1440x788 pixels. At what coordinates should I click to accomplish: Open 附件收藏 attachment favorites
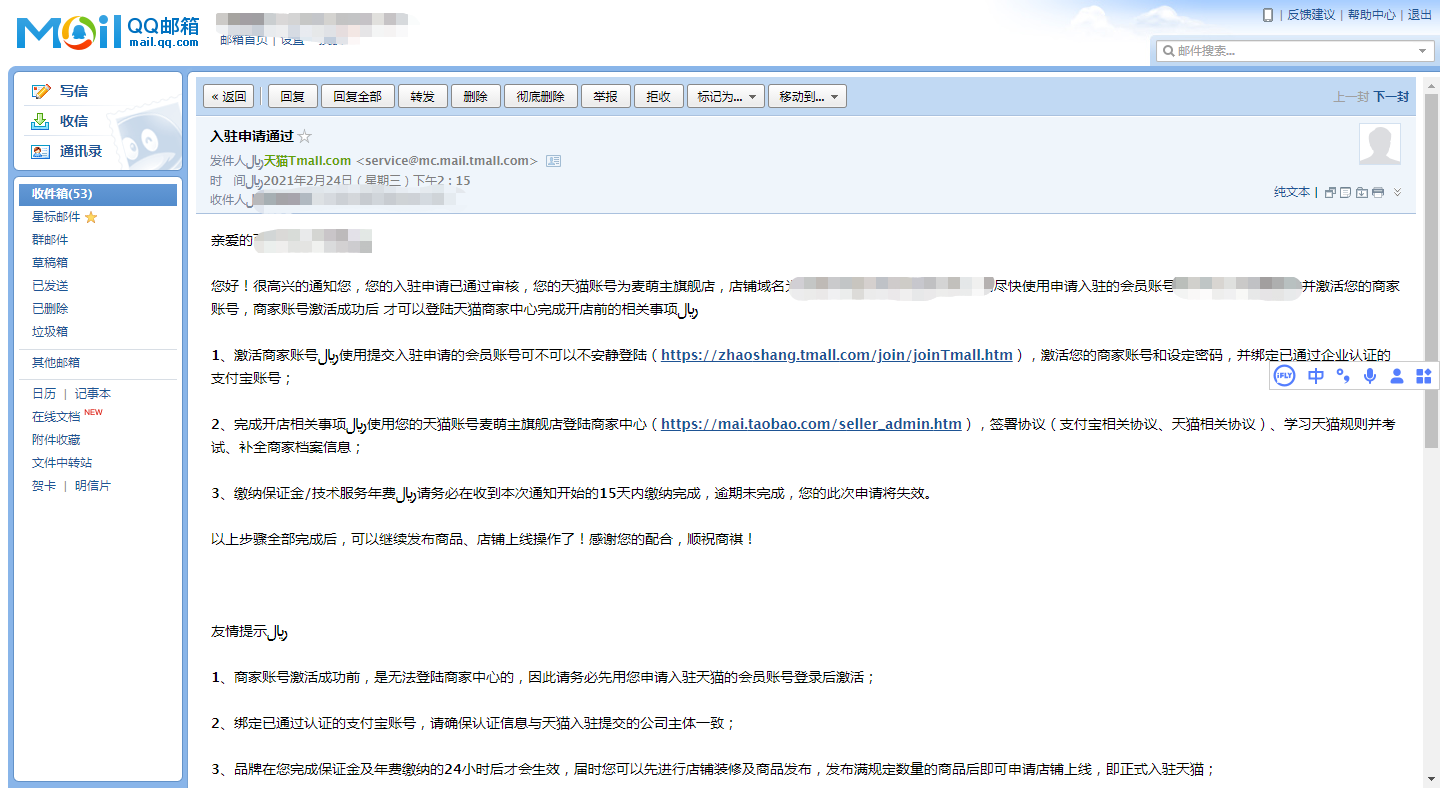56,440
